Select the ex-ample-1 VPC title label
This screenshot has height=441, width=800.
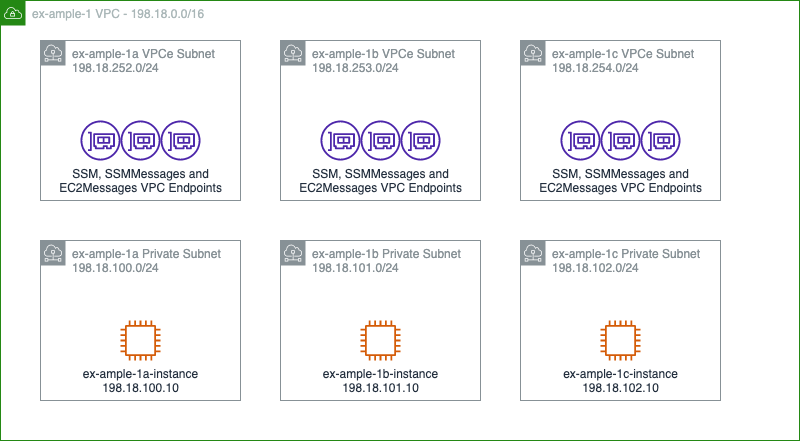tap(118, 14)
